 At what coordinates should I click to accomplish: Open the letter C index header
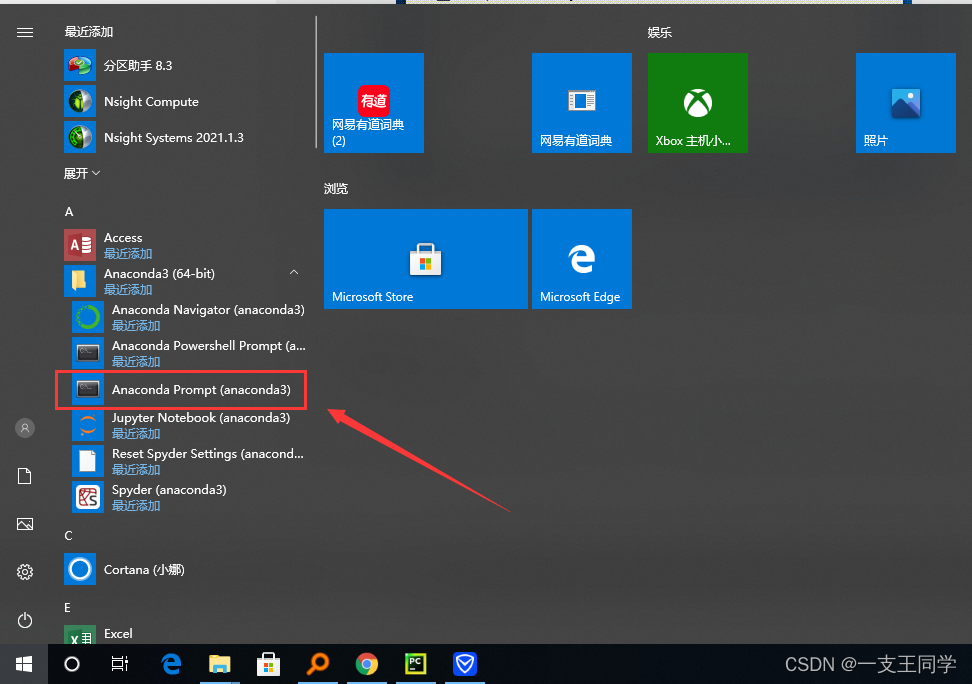(68, 536)
